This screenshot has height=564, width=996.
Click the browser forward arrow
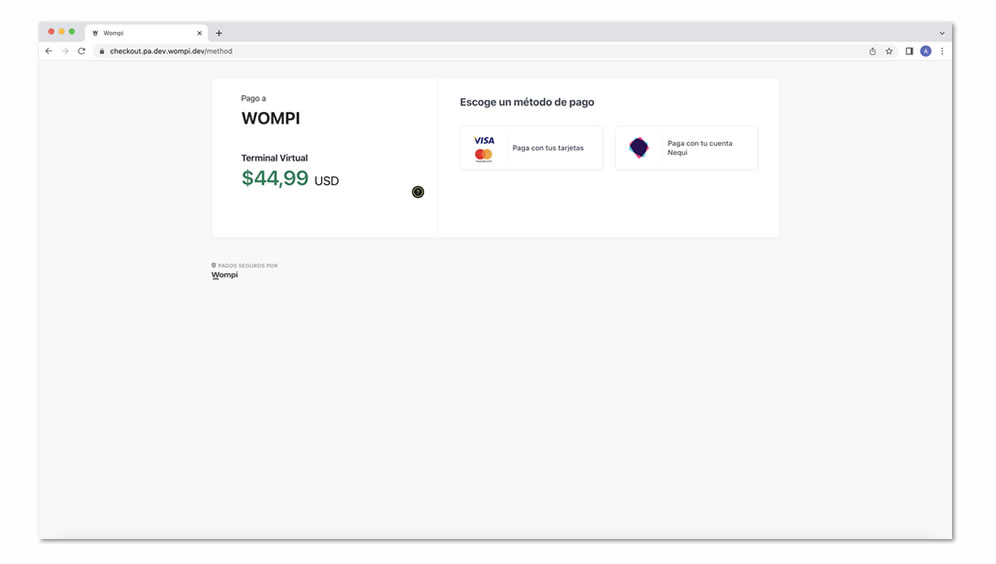(65, 51)
